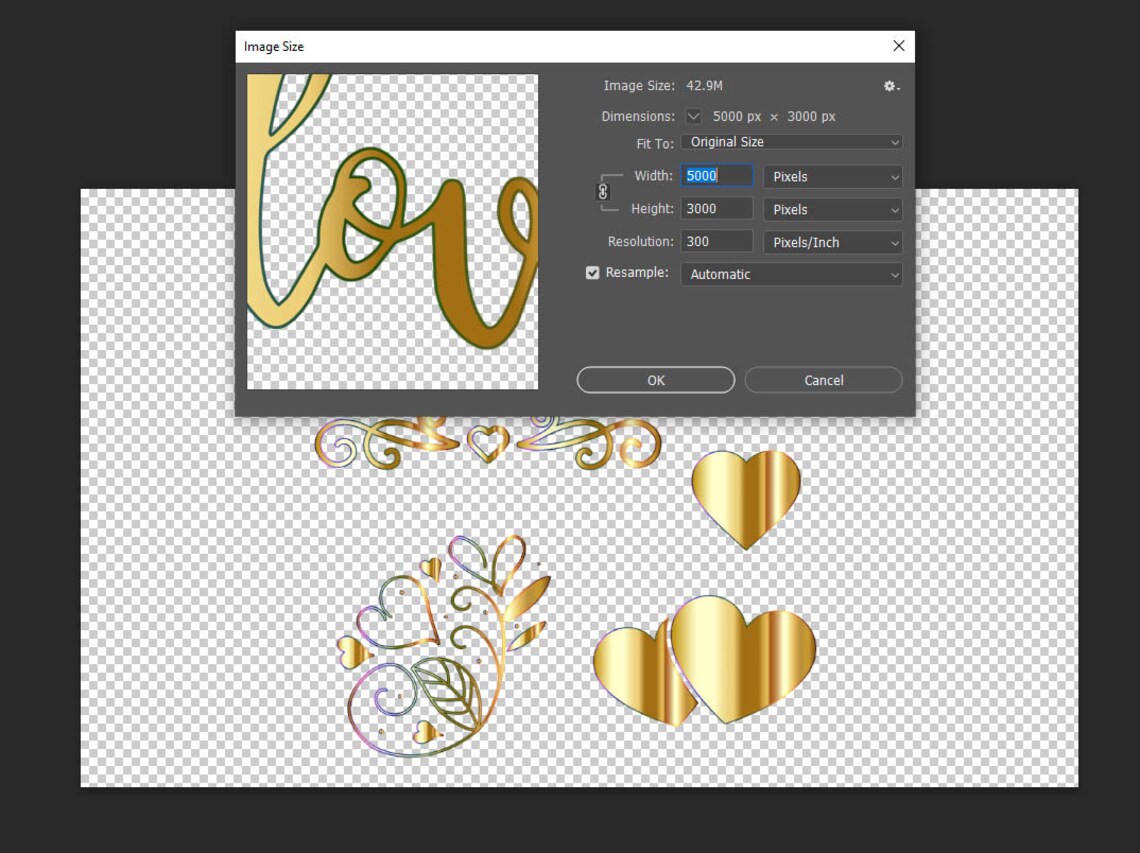The image size is (1140, 853).
Task: Close the Image Size dialog with X
Action: (898, 45)
